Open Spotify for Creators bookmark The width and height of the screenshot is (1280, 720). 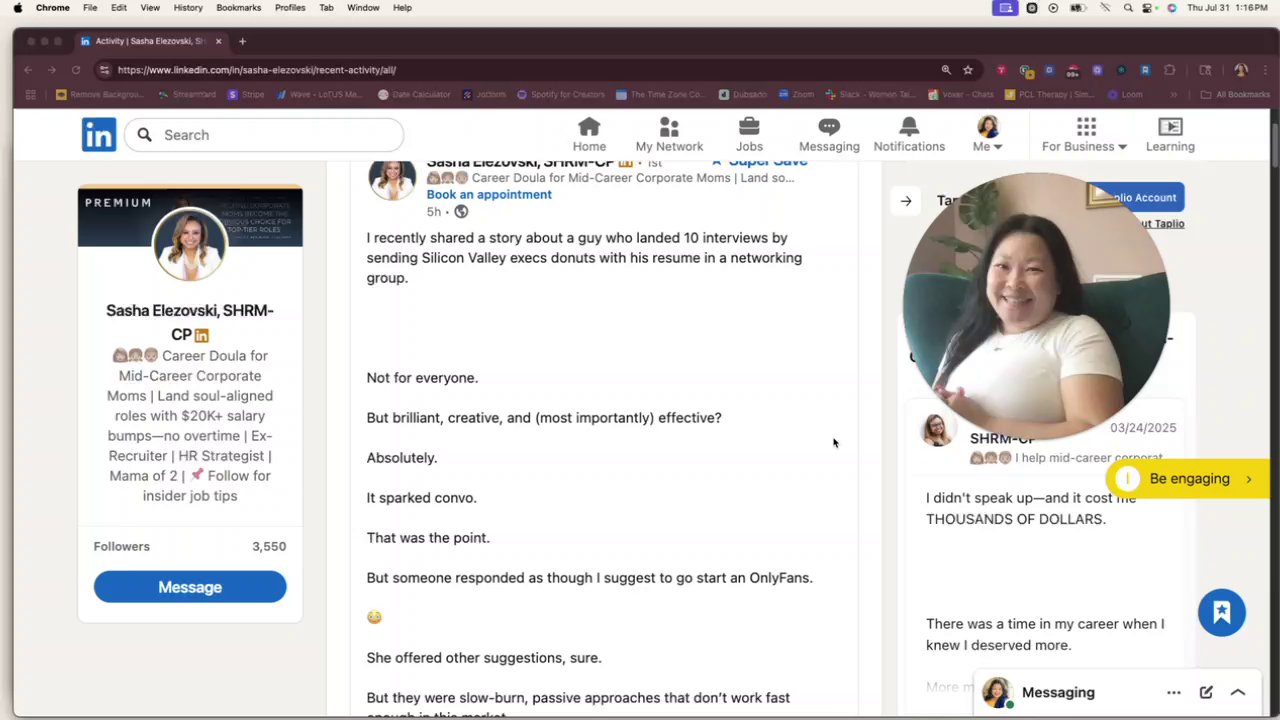pyautogui.click(x=561, y=95)
